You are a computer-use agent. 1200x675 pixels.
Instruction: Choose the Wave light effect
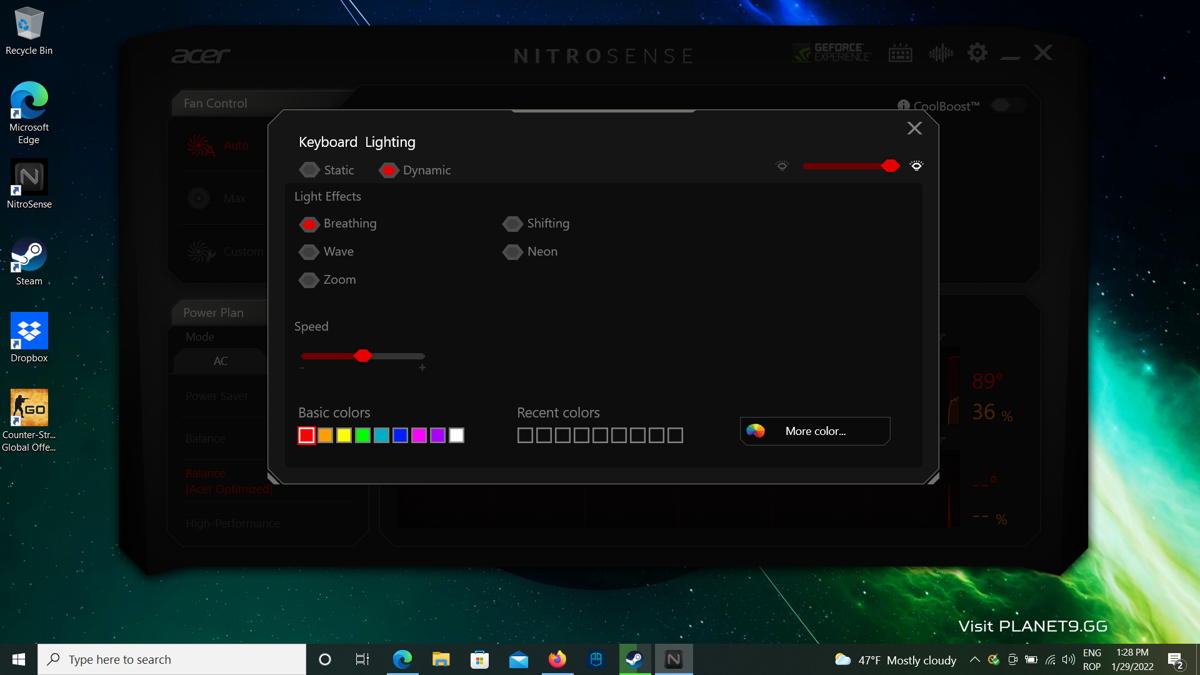click(x=327, y=252)
